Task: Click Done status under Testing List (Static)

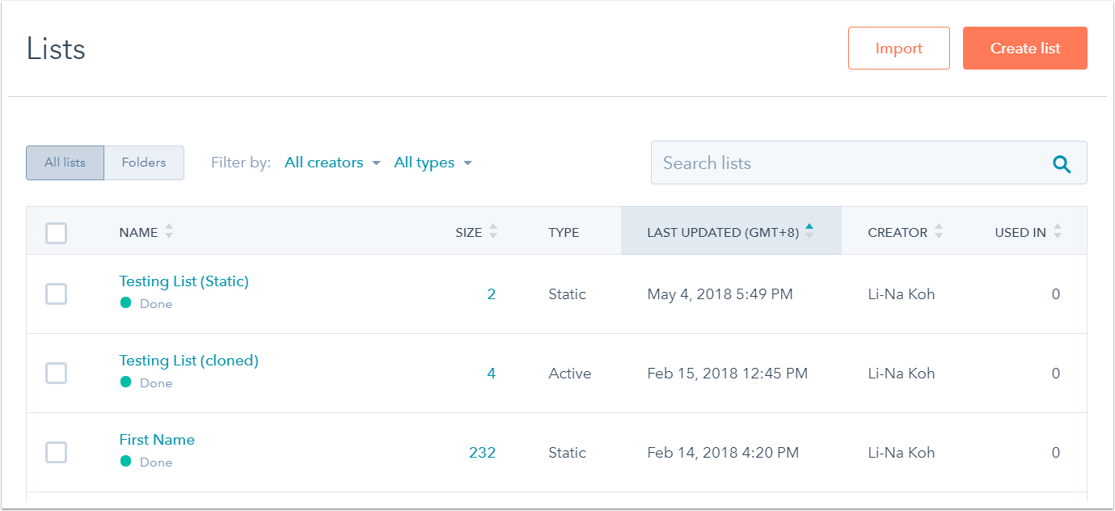Action: 156,304
